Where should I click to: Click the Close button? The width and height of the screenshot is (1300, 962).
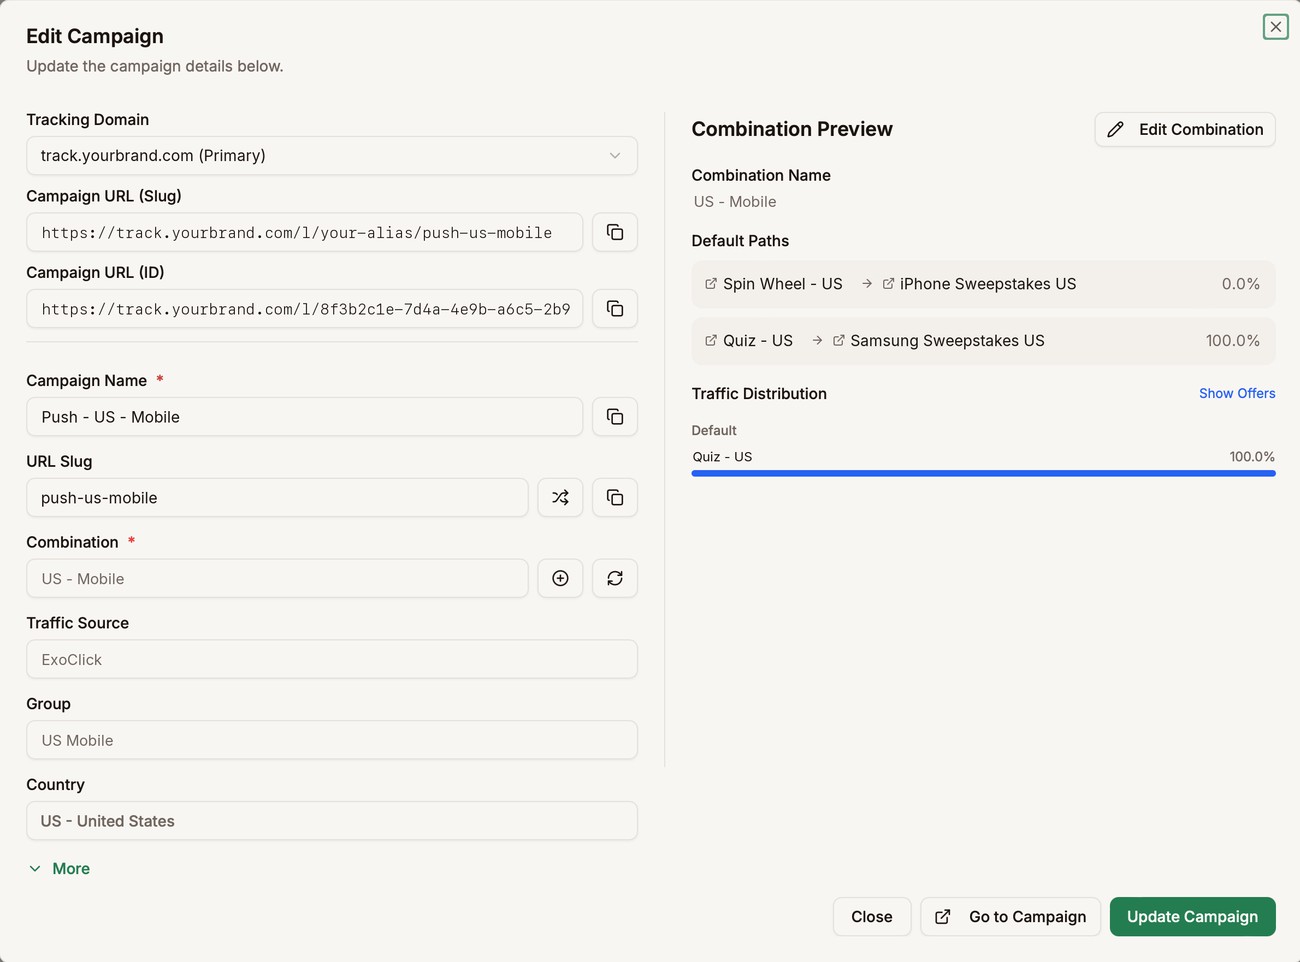[x=872, y=917]
